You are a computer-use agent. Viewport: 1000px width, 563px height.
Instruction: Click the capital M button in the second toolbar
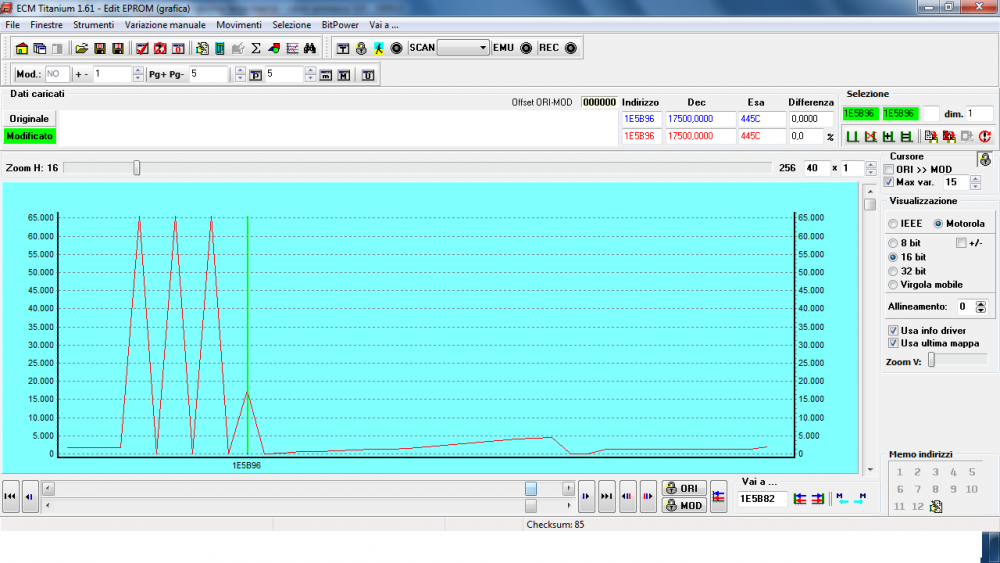tap(344, 75)
